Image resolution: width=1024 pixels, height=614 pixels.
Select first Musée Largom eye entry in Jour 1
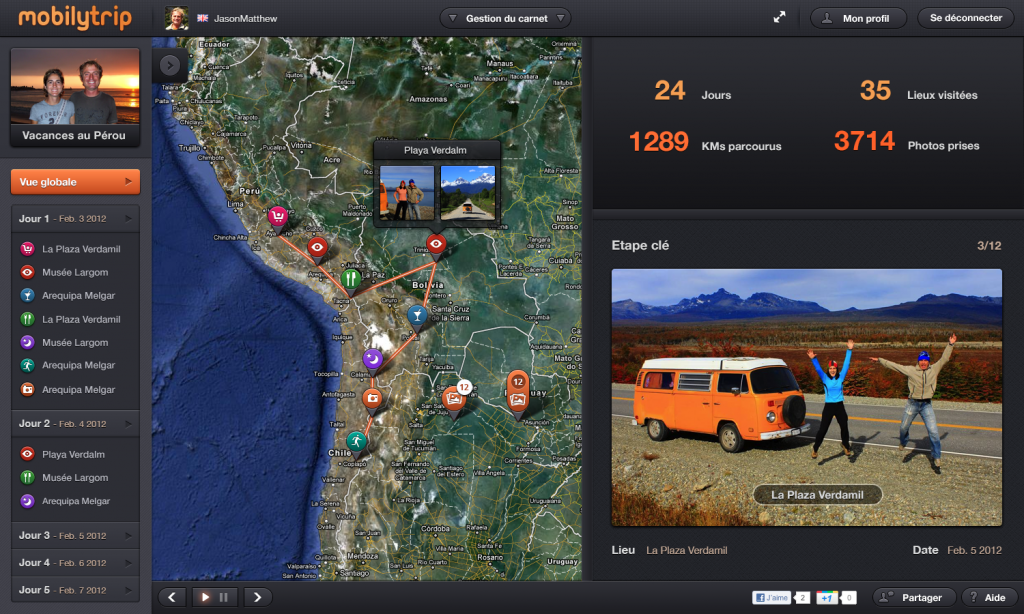64,272
